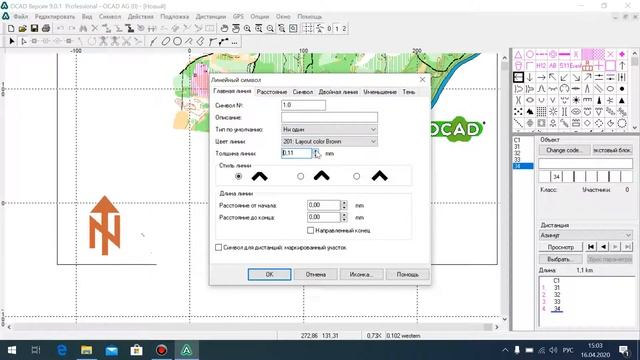
Task: Select C1 in the control list
Action: (x=517, y=140)
